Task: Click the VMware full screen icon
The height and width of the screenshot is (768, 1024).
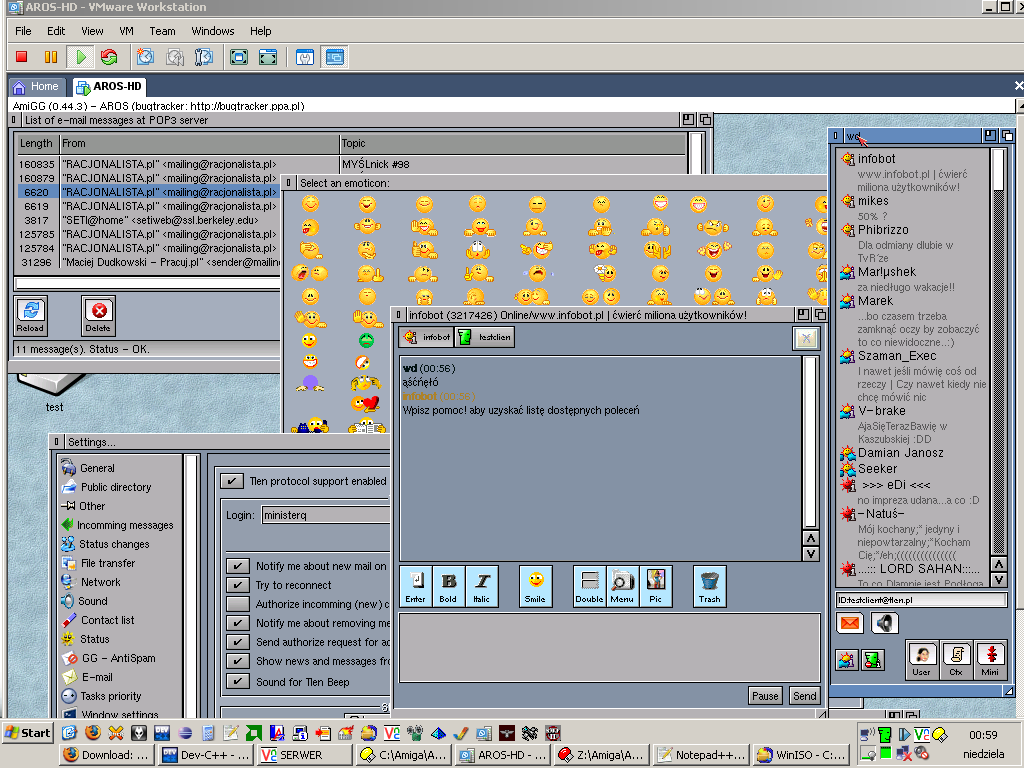Action: point(239,57)
